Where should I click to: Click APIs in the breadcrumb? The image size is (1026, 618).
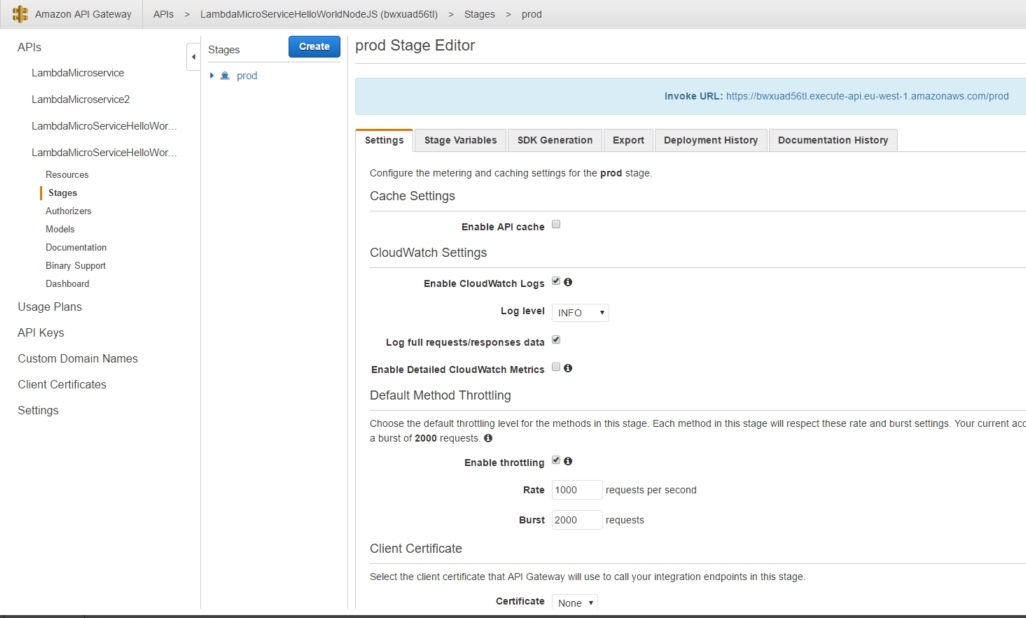(164, 14)
